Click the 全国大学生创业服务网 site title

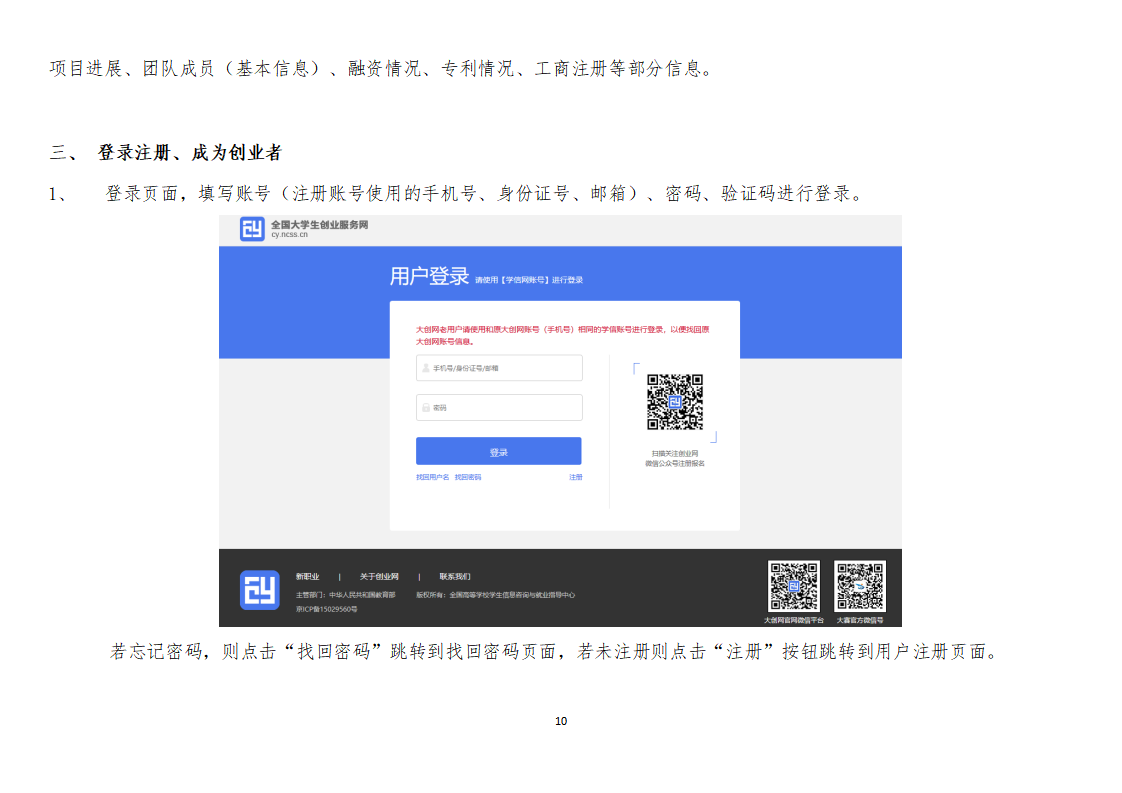[x=319, y=225]
